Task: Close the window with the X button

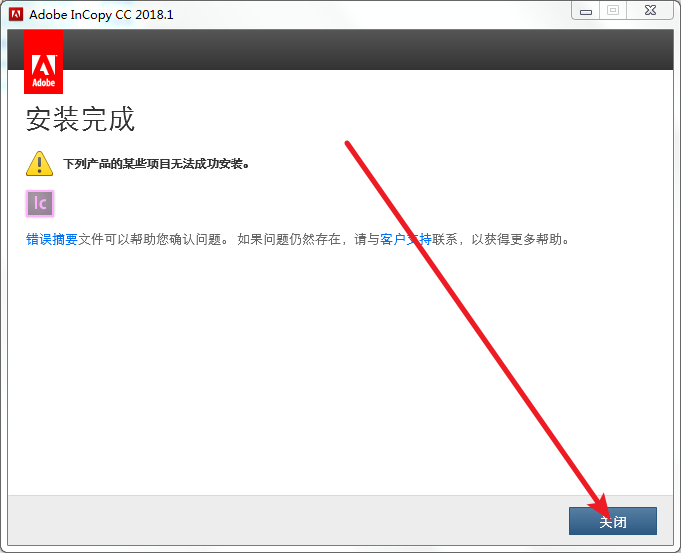Action: click(650, 11)
